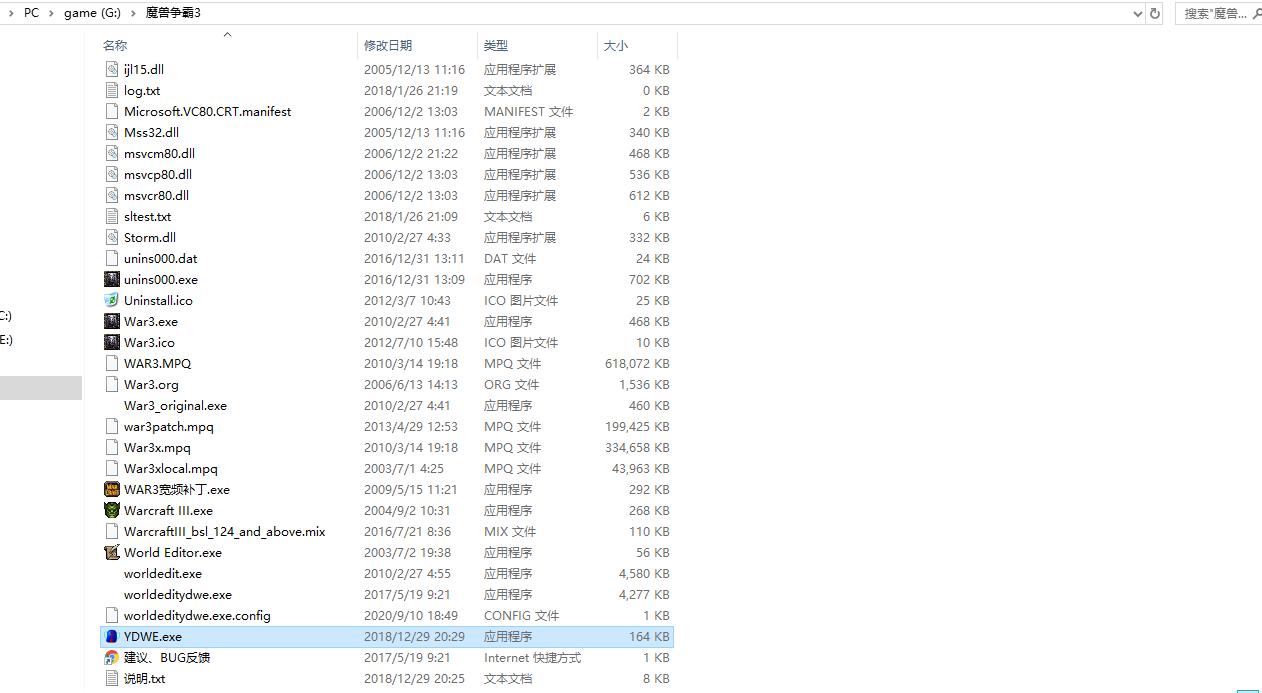Click the refresh icon in address bar
Image resolution: width=1262 pixels, height=693 pixels.
point(1157,13)
